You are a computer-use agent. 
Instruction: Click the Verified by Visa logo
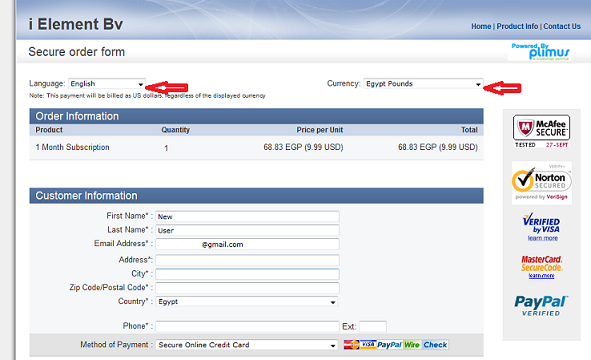(541, 223)
